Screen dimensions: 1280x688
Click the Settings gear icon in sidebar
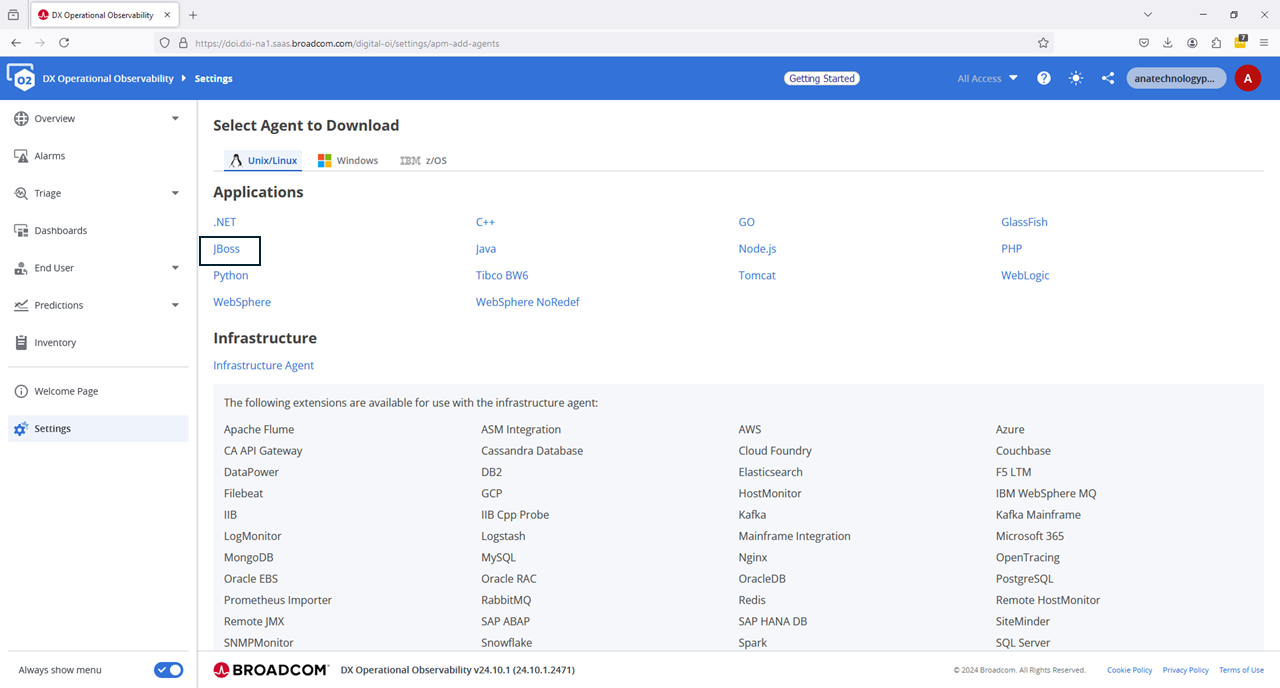point(21,429)
